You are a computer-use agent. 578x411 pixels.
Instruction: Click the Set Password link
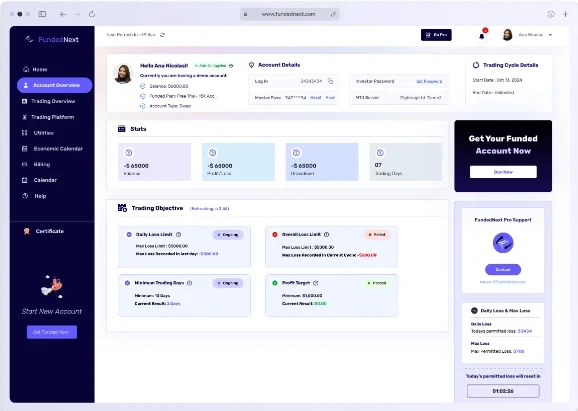[x=429, y=81]
